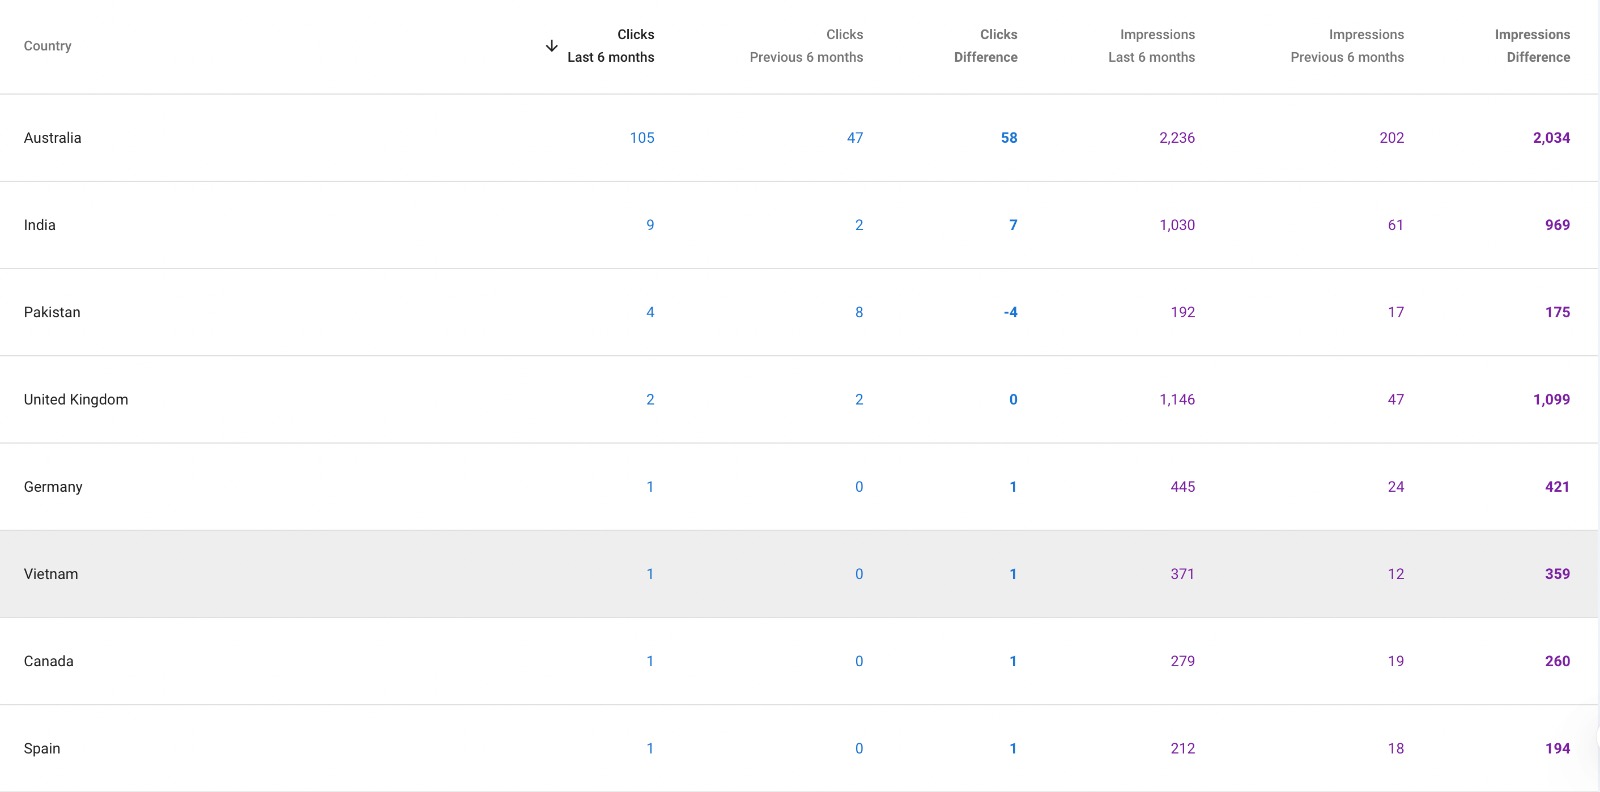Click United Kingdom's 1,146 impressions value
The width and height of the screenshot is (1600, 792).
pyautogui.click(x=1177, y=399)
